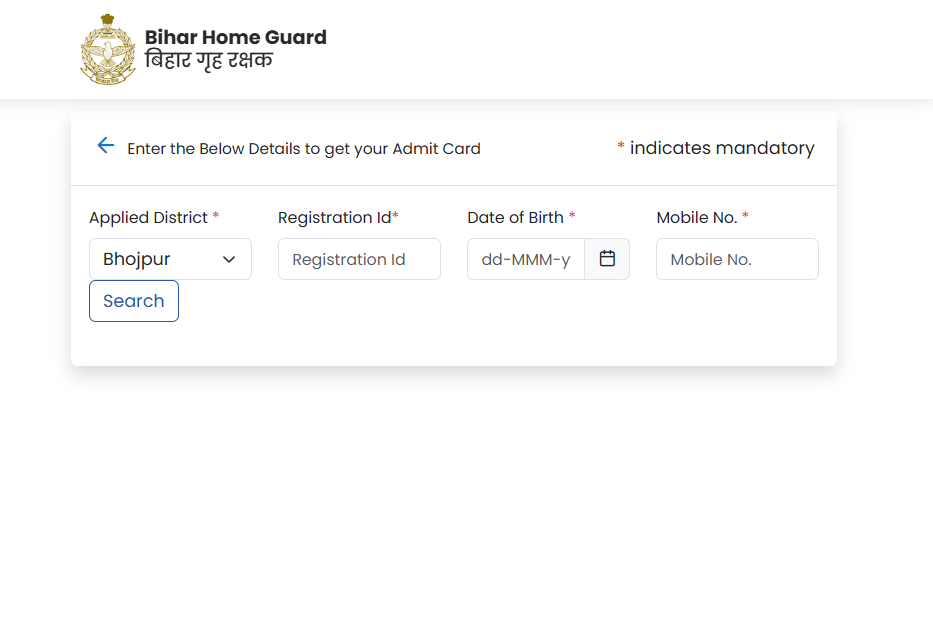Go back using the left arrow icon
Screen dimensions: 933x631
tap(105, 146)
